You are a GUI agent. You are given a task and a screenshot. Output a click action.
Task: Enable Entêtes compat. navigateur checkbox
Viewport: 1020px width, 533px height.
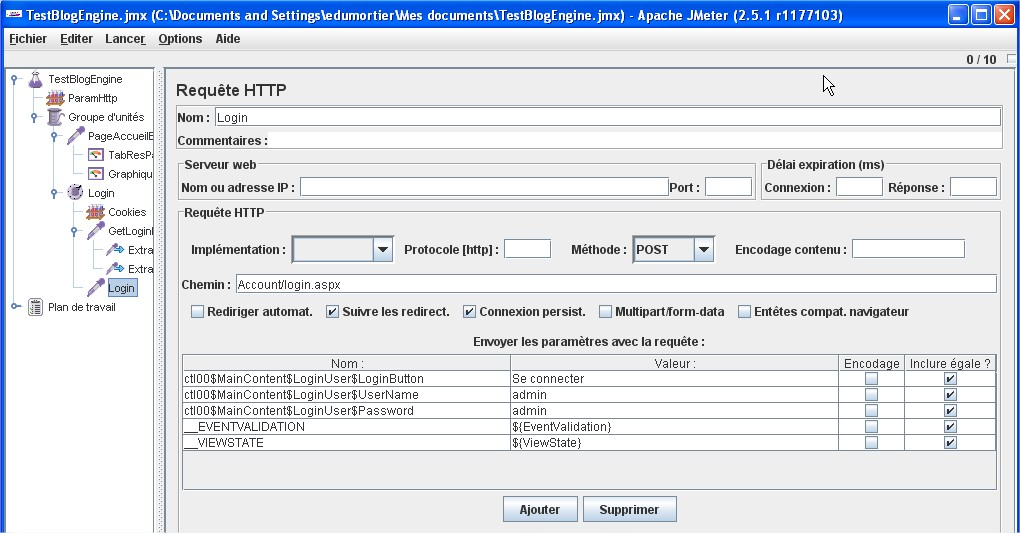click(744, 312)
